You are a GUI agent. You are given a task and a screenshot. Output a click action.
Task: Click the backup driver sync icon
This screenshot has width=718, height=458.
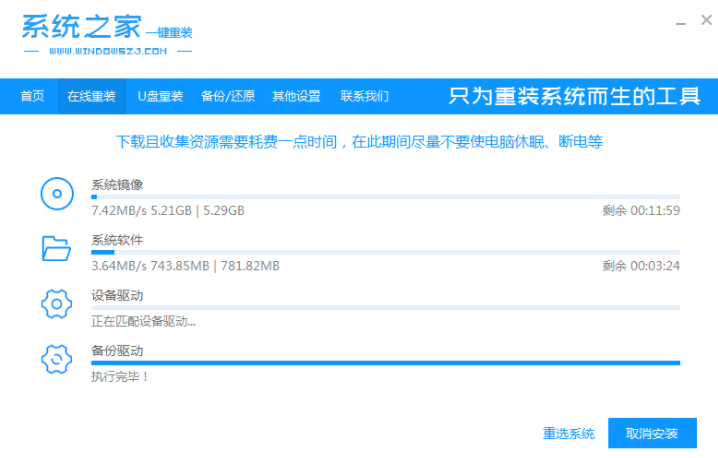[x=56, y=359]
